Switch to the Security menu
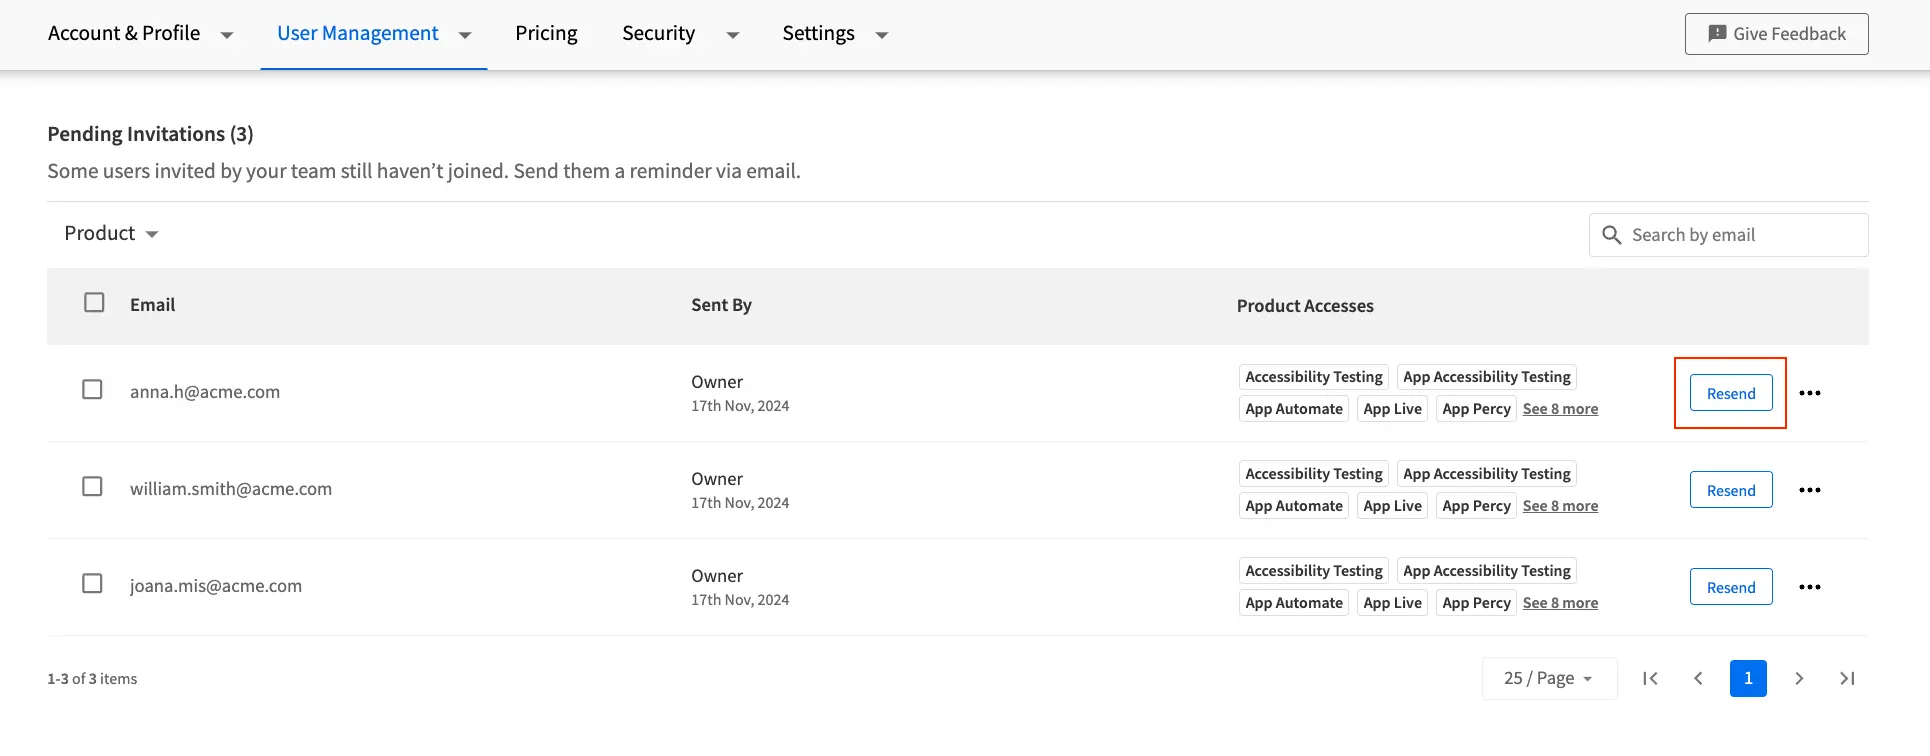This screenshot has height=756, width=1930. coord(680,34)
